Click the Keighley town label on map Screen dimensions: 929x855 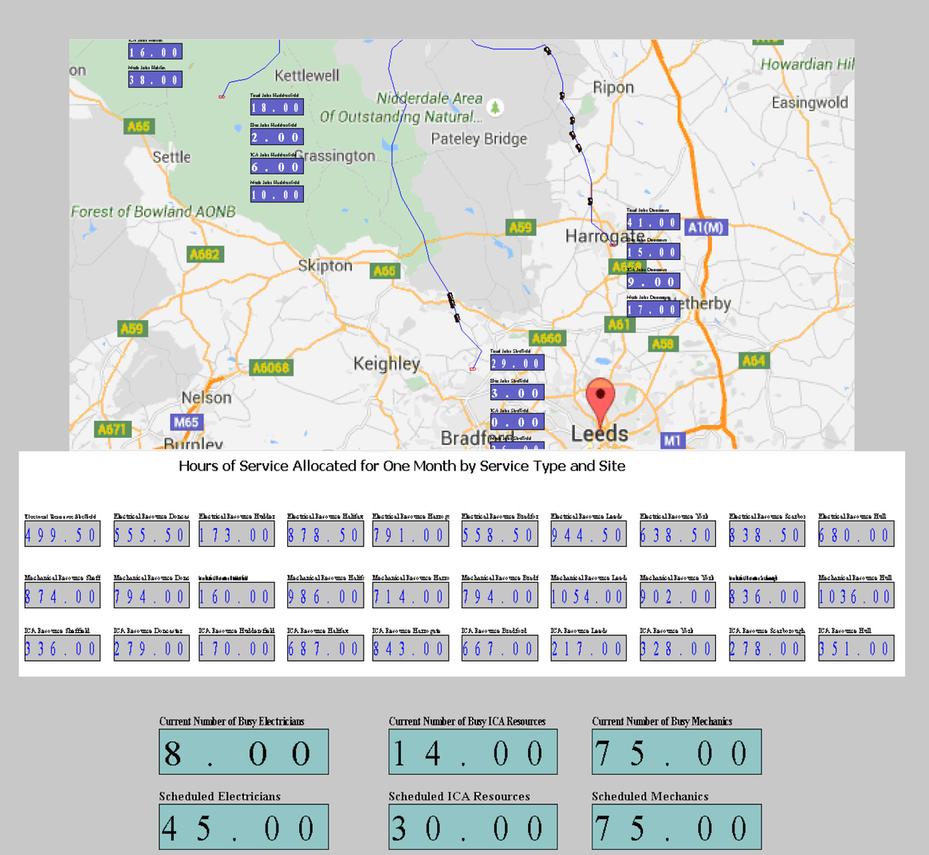(x=386, y=364)
